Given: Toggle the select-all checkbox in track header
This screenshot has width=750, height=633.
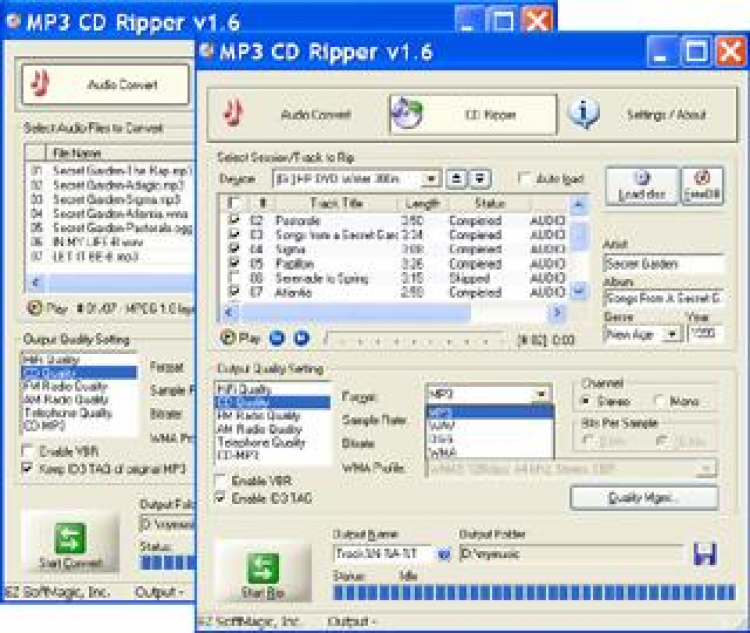Looking at the screenshot, I should [x=233, y=203].
